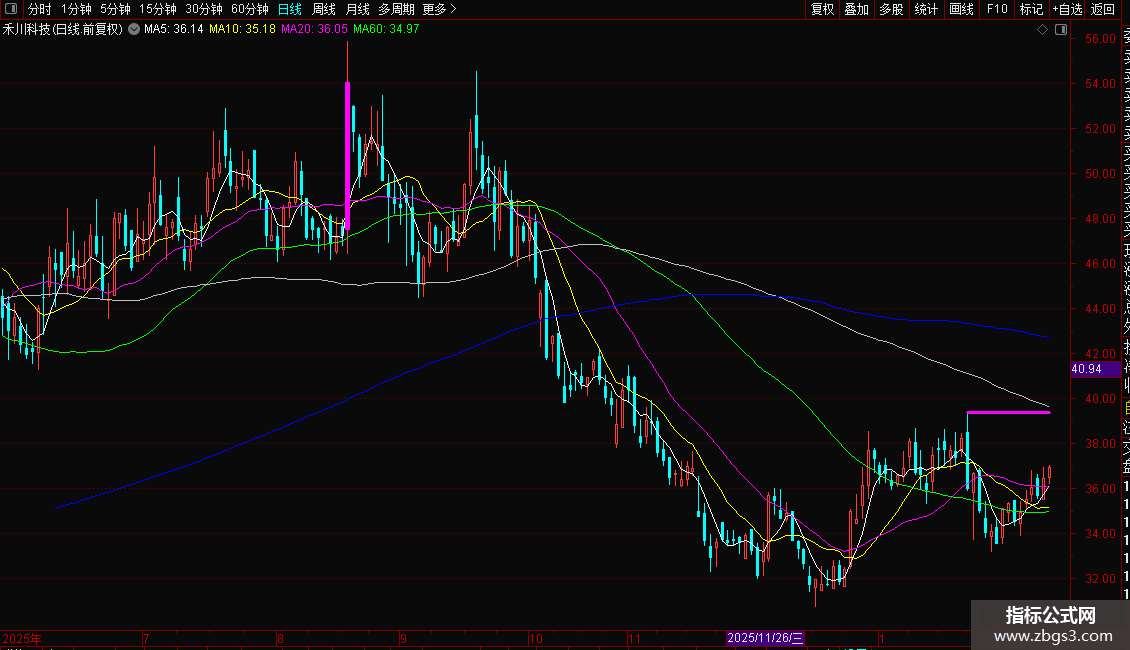Select the 日线 daily chart tab
This screenshot has width=1130, height=650.
coord(290,9)
